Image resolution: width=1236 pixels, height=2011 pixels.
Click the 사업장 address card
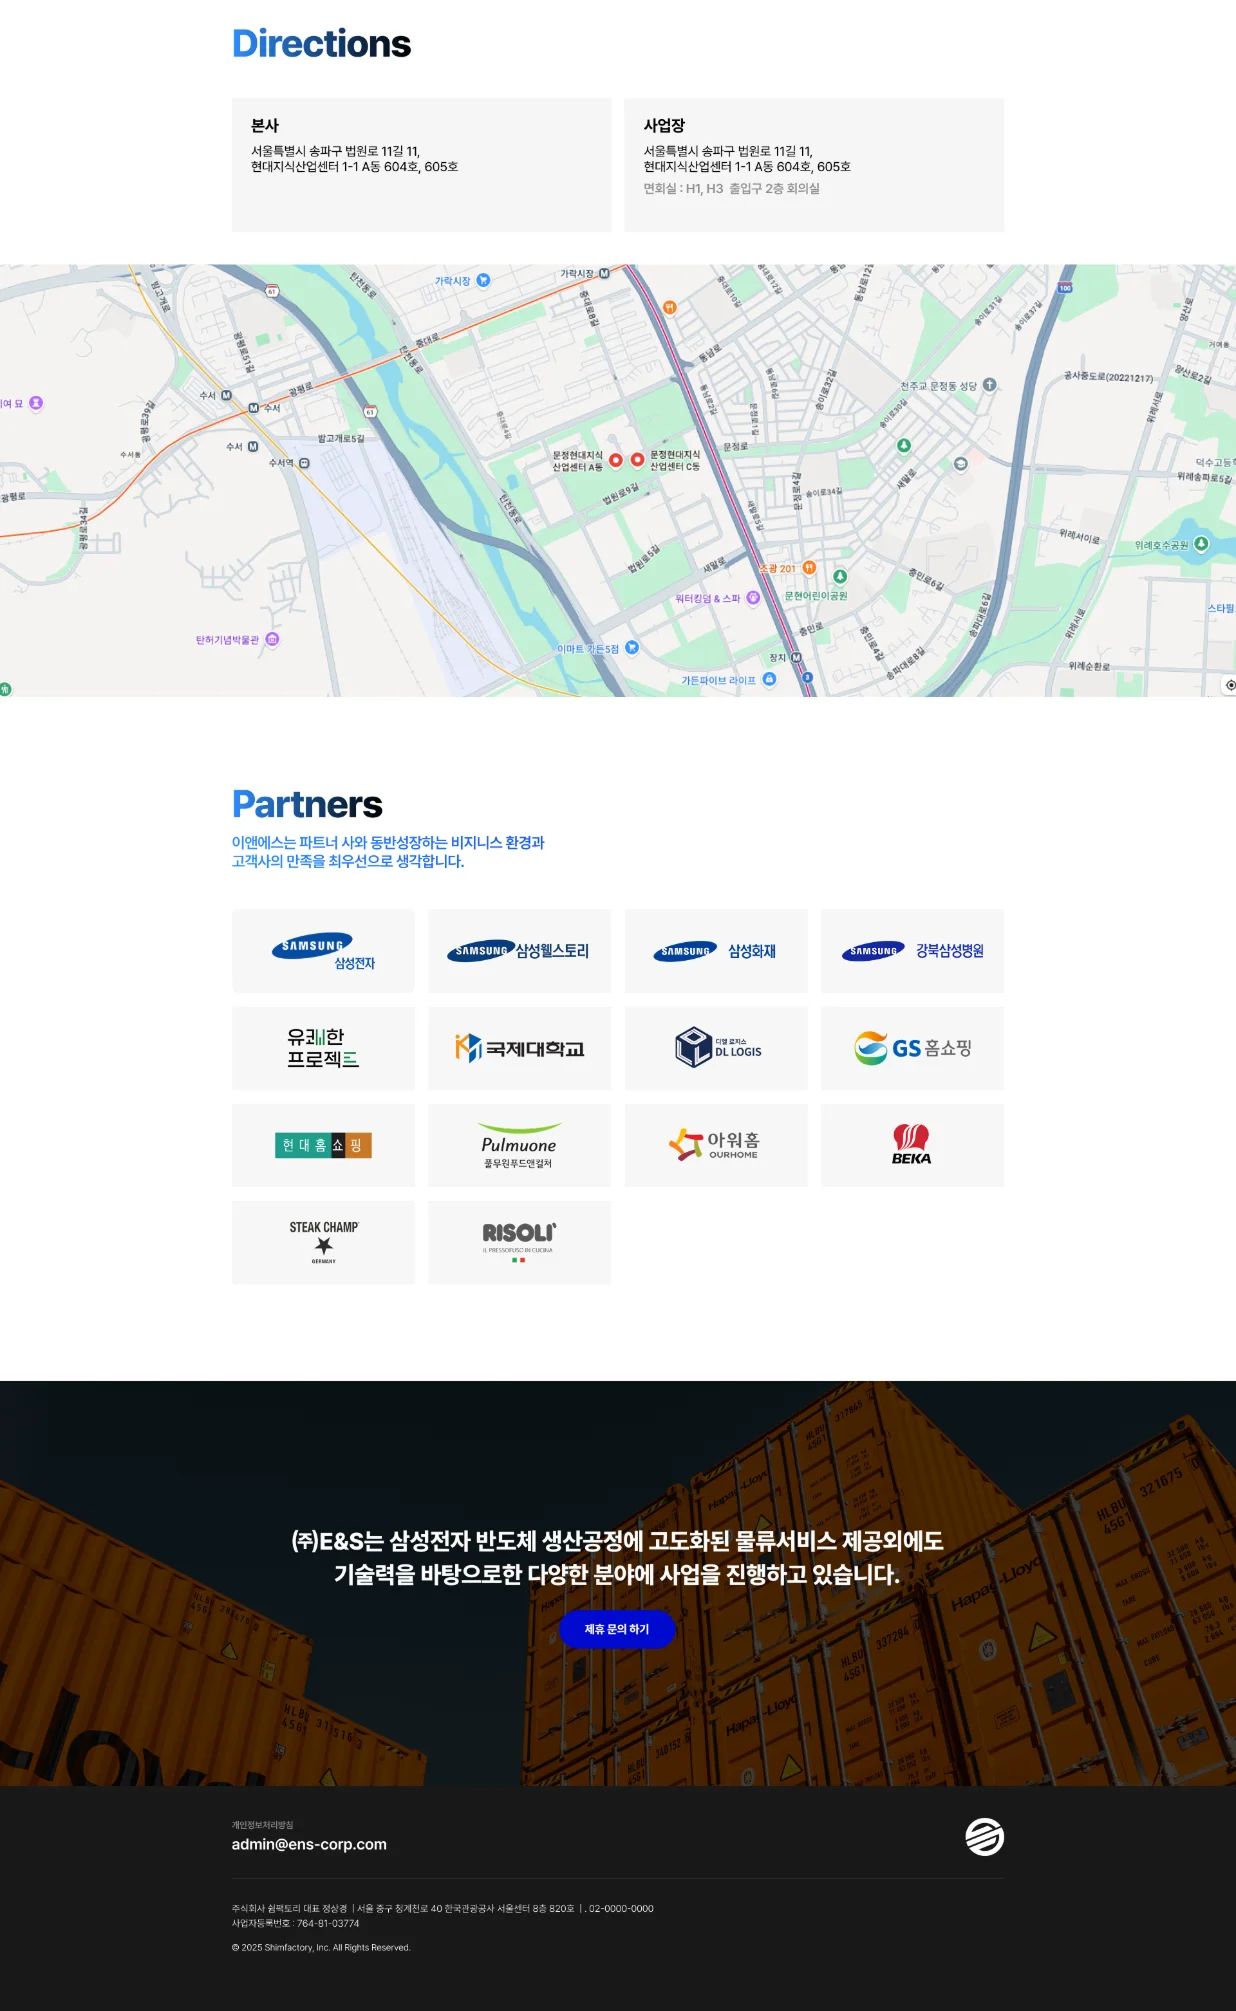814,165
